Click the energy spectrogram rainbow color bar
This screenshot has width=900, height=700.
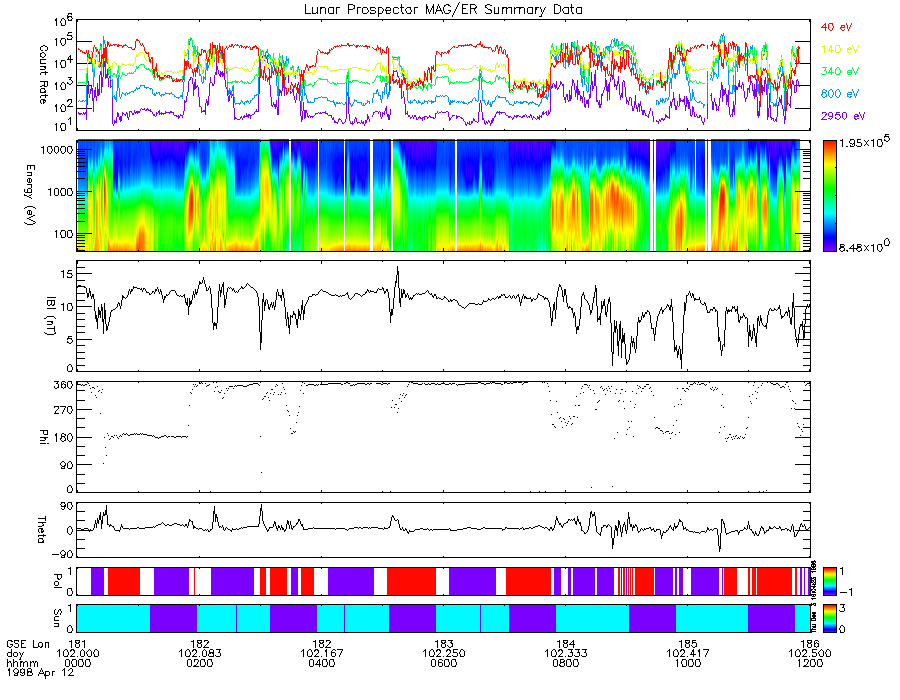tap(829, 196)
